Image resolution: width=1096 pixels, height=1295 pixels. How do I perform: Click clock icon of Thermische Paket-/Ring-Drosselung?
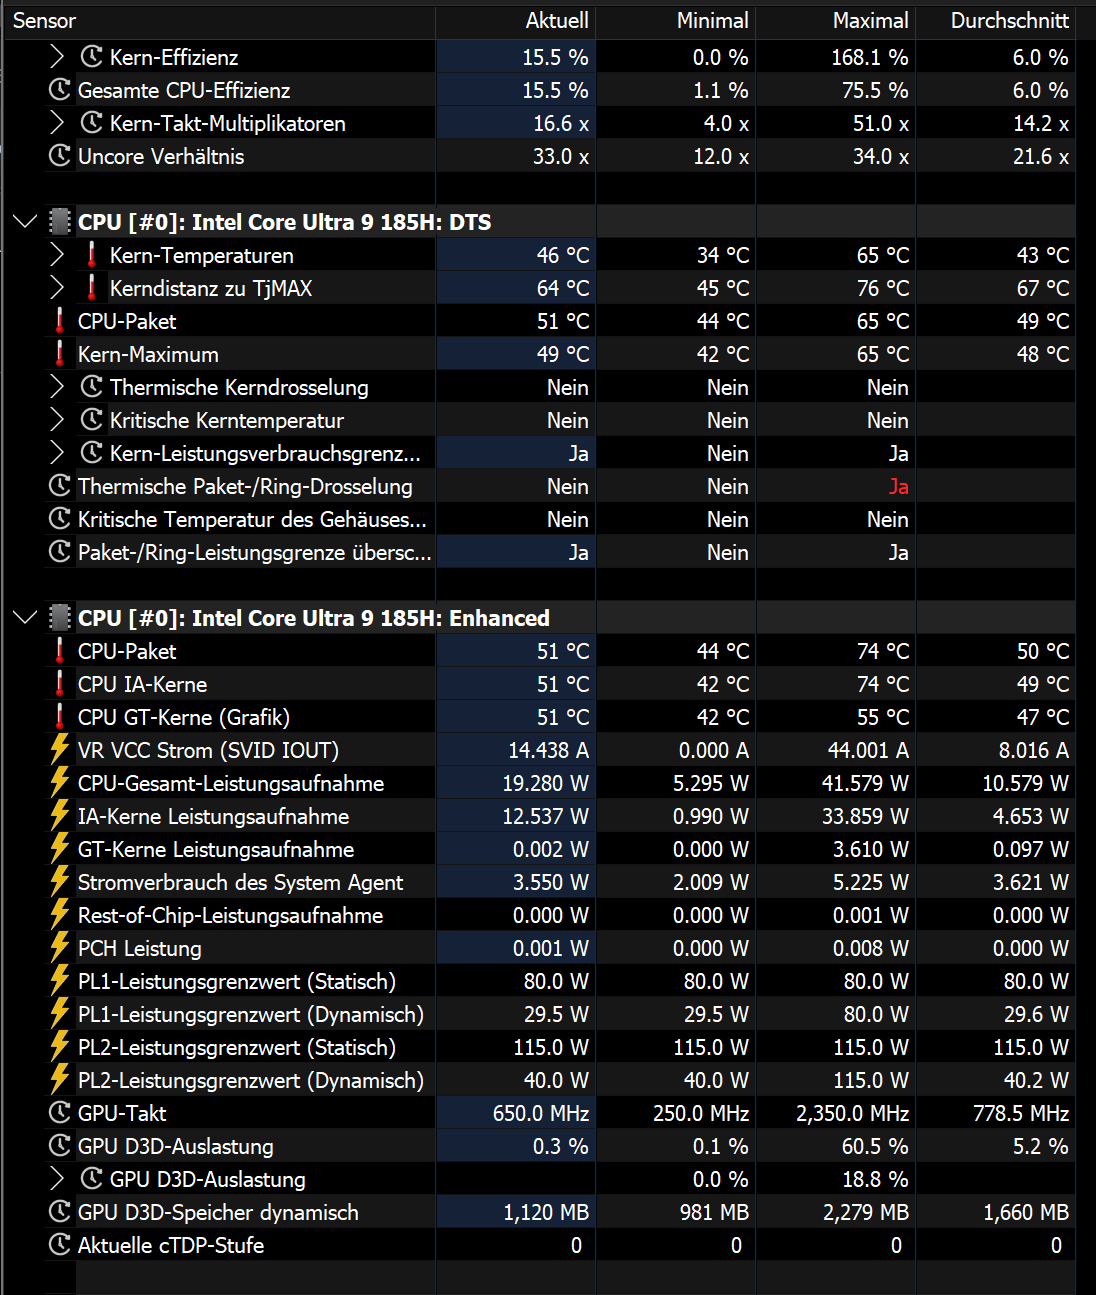tap(60, 486)
